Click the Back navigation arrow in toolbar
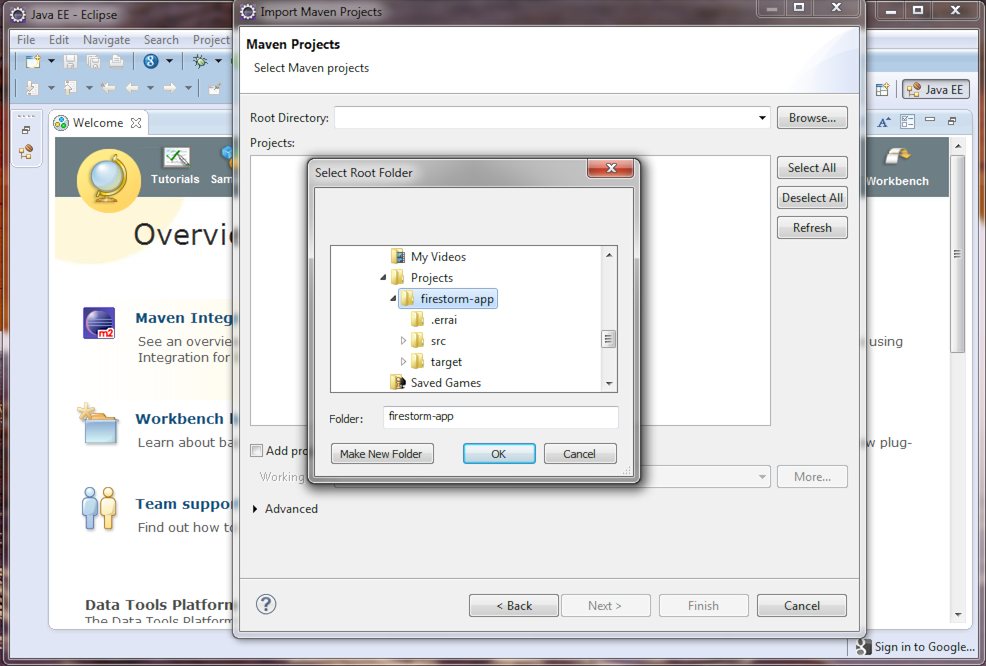This screenshot has width=986, height=666. (132, 88)
